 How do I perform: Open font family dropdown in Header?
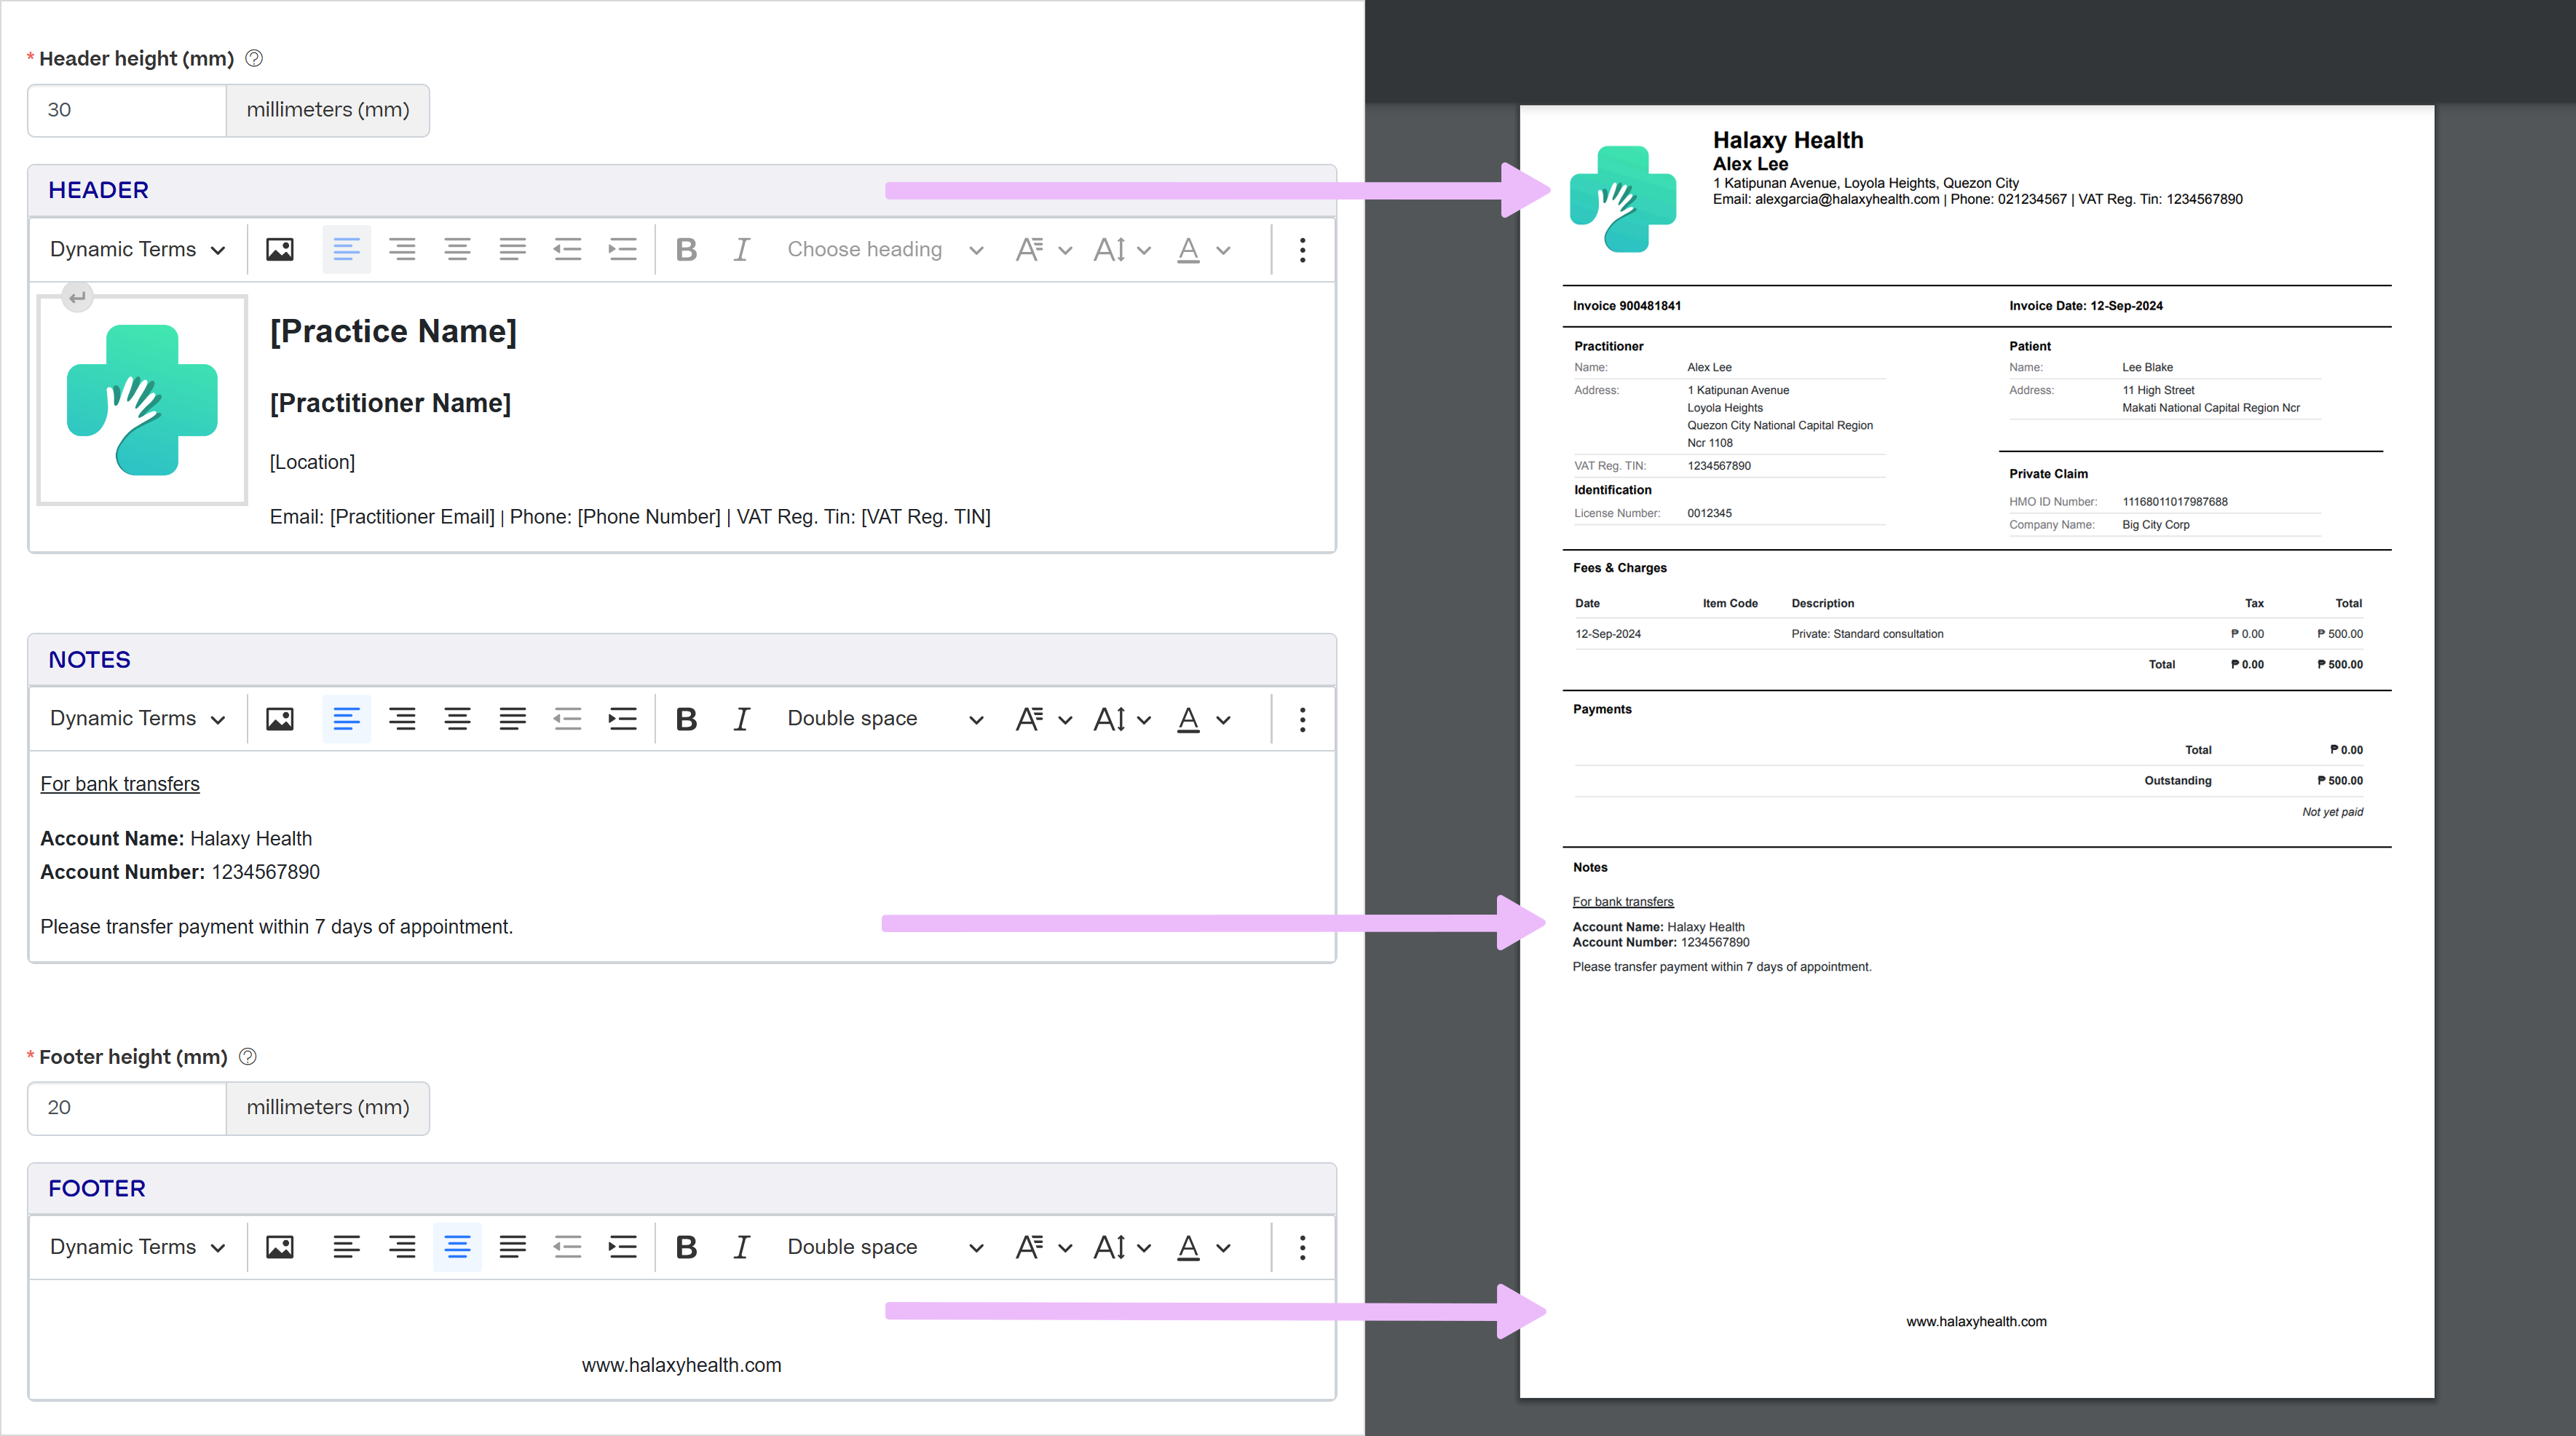click(1043, 250)
